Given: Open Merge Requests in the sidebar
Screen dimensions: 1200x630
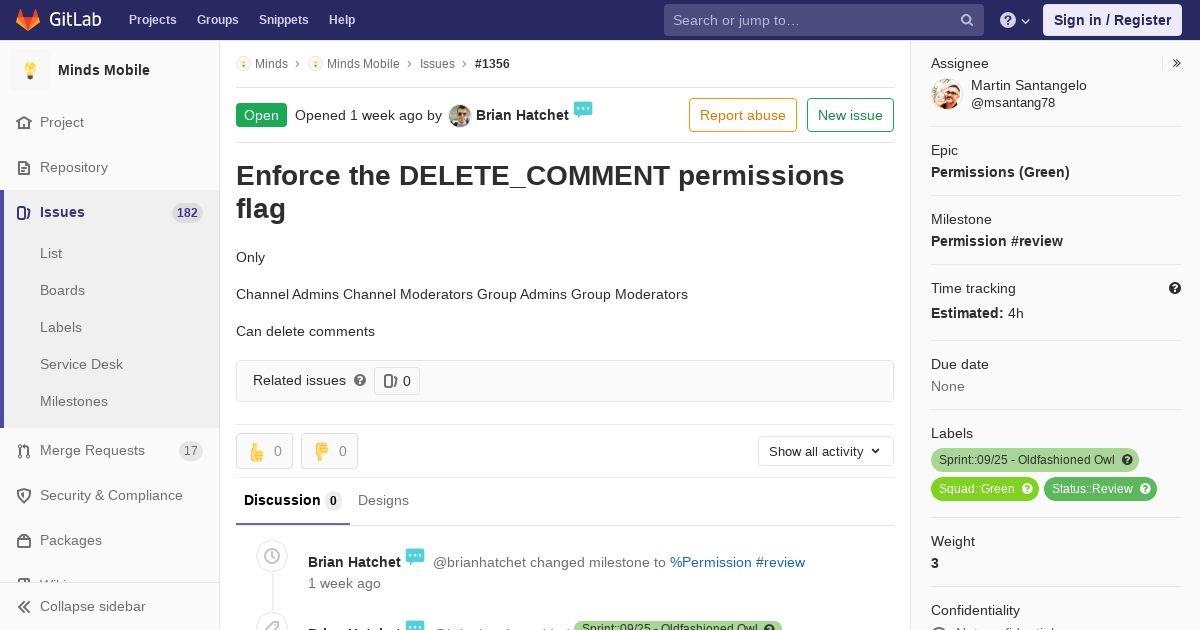Looking at the screenshot, I should [x=109, y=450].
